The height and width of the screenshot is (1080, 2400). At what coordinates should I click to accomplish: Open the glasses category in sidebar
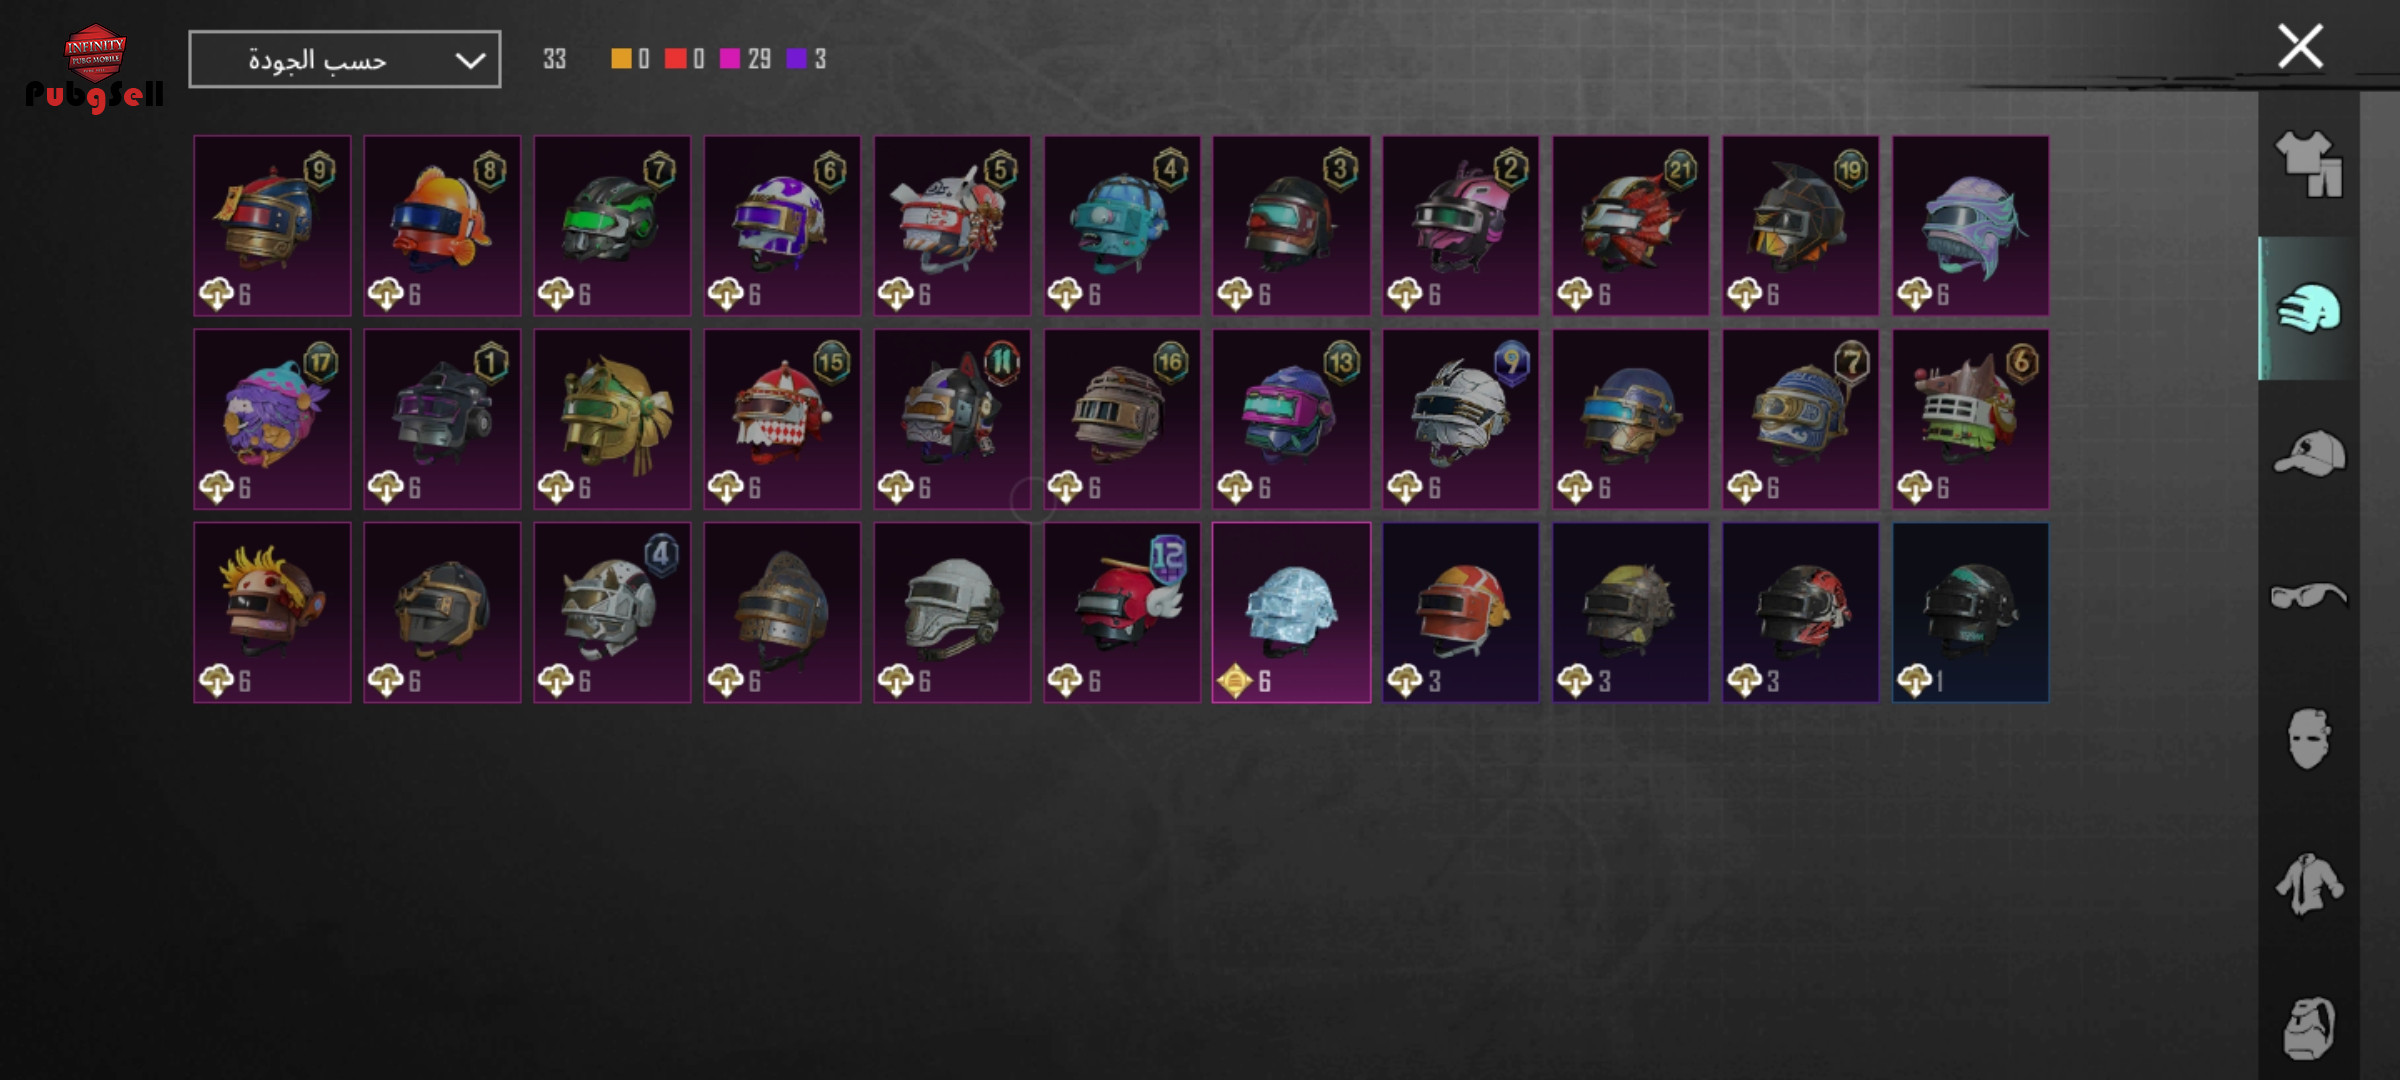pos(2308,596)
